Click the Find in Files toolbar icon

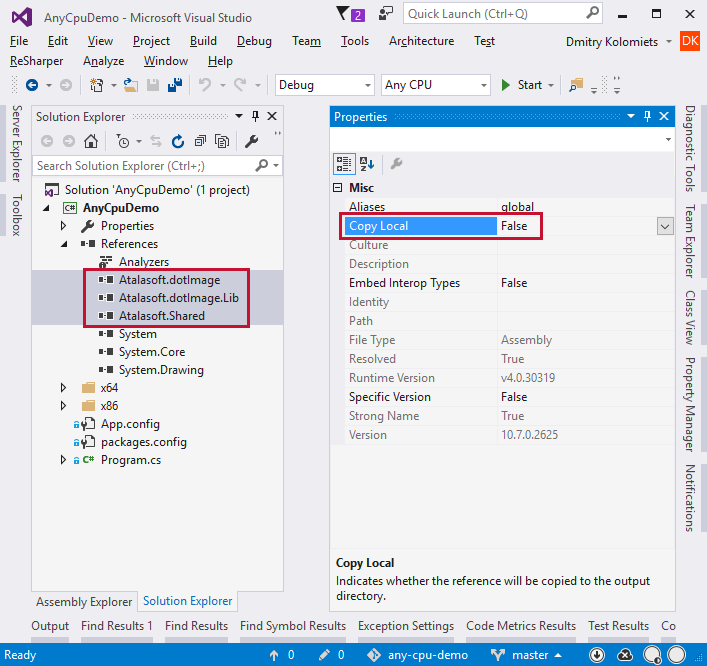point(576,85)
